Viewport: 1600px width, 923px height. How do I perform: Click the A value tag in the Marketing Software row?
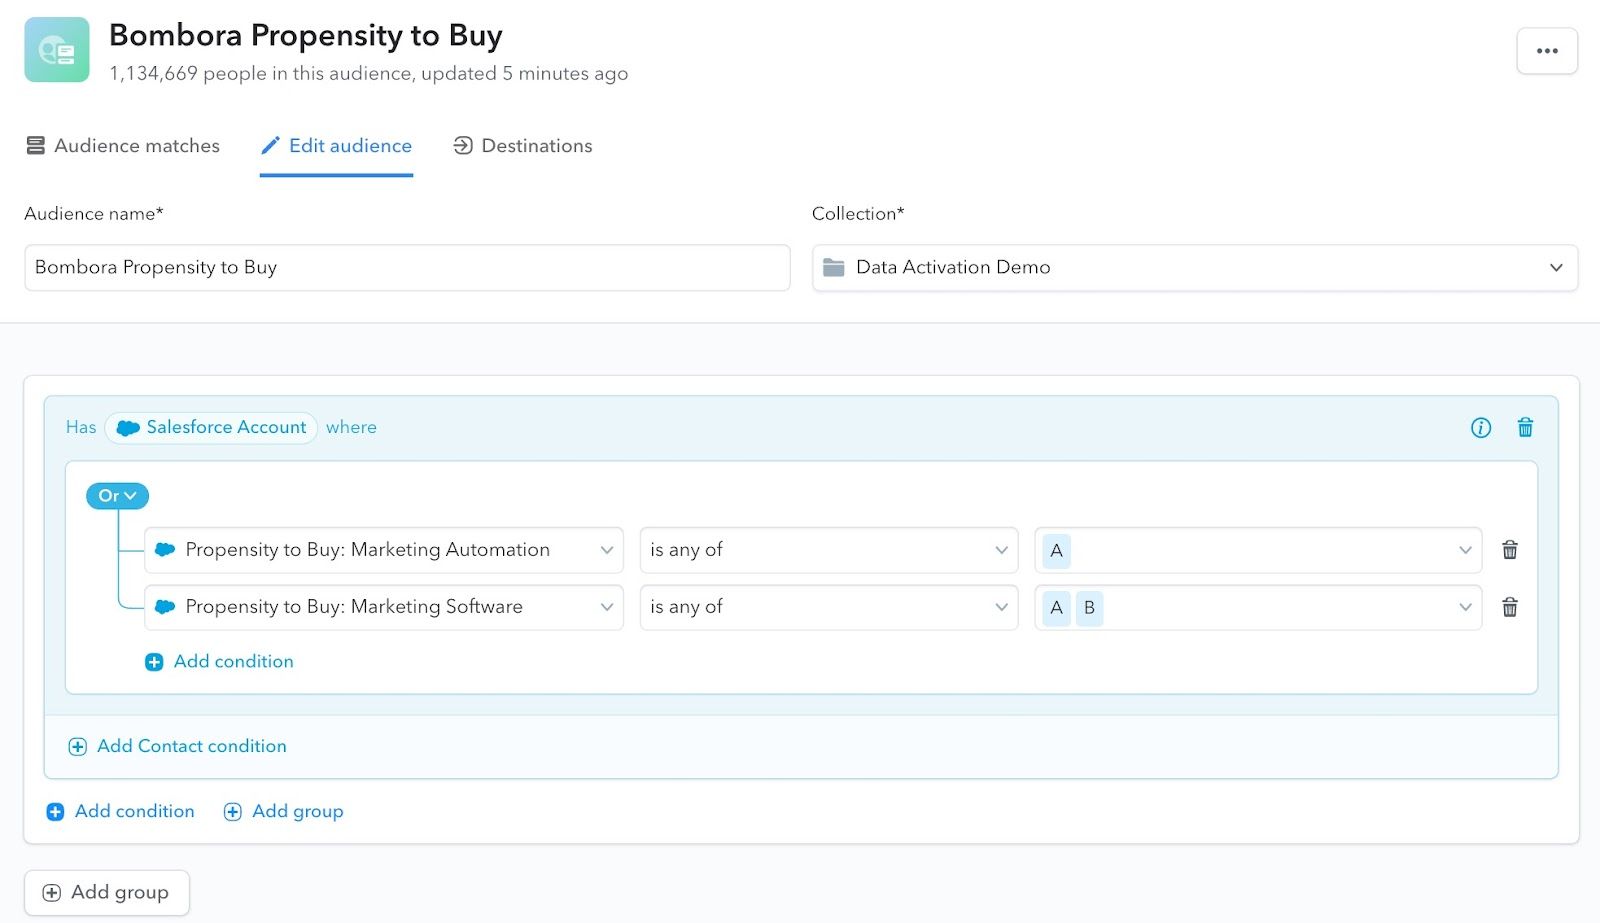pos(1056,608)
